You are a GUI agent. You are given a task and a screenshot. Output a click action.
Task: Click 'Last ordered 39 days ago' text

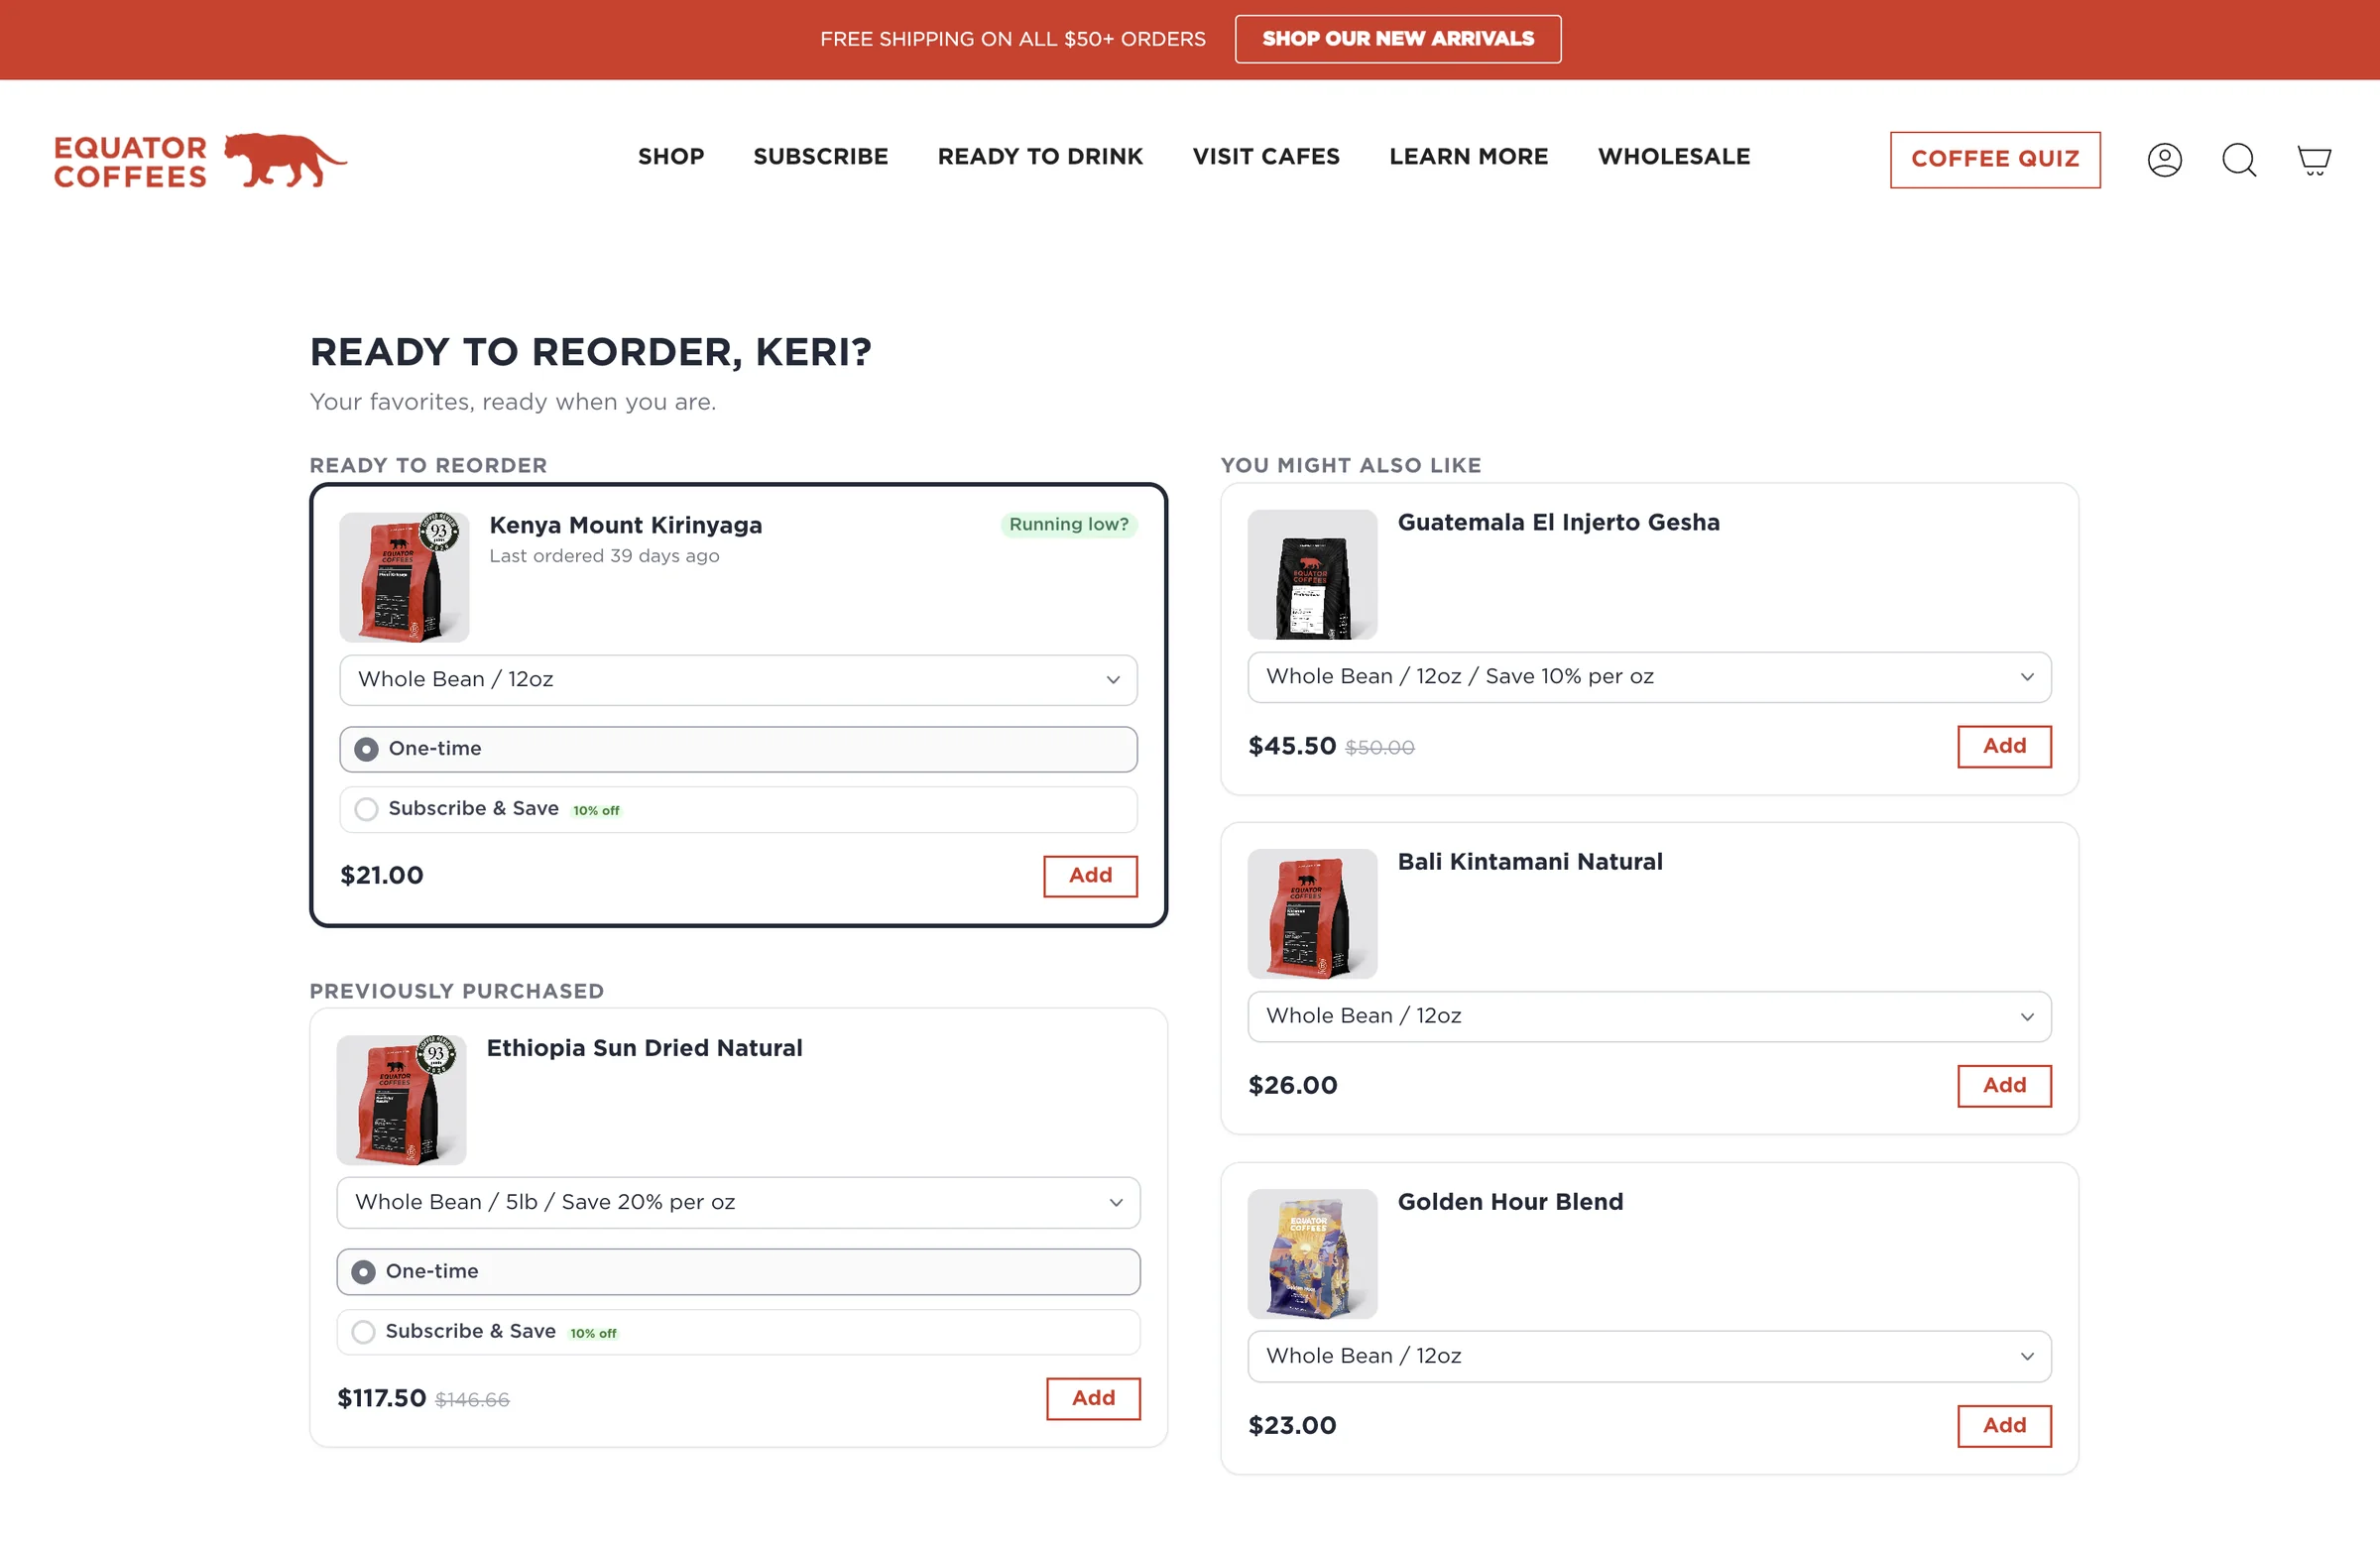click(604, 556)
